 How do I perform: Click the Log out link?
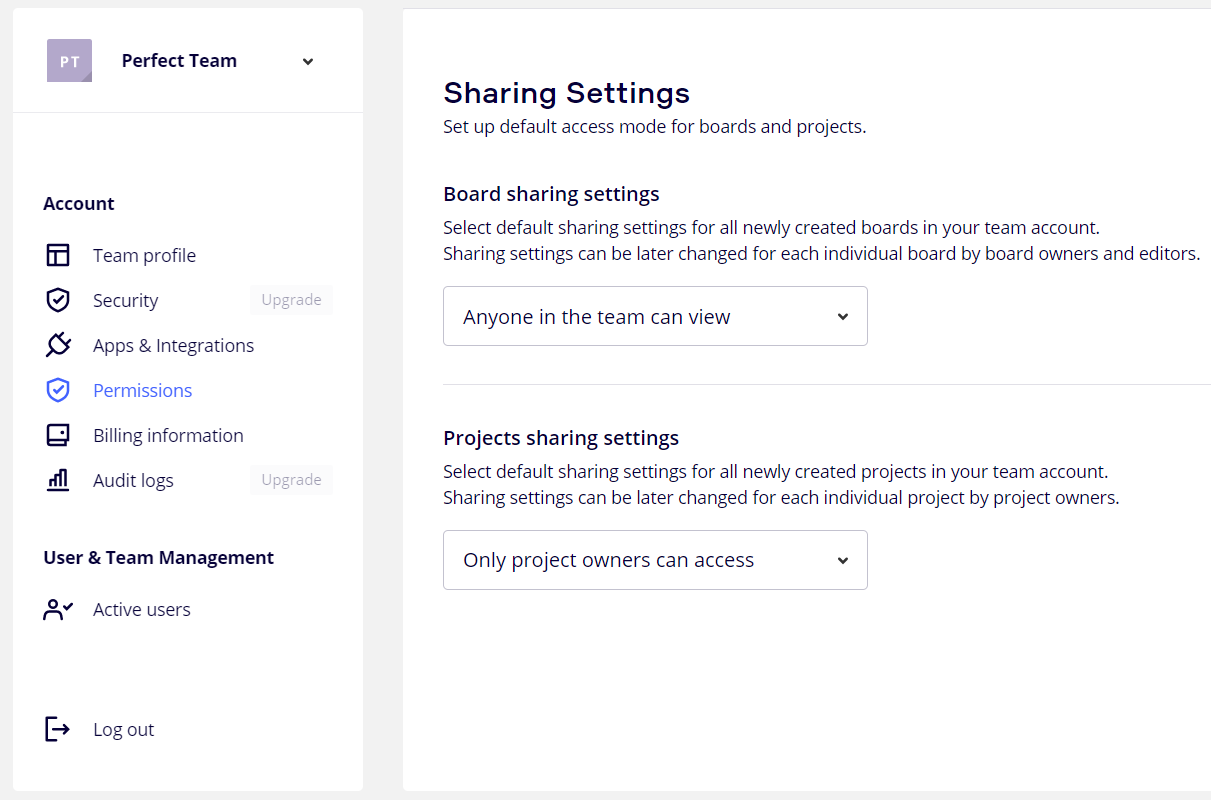coord(123,729)
